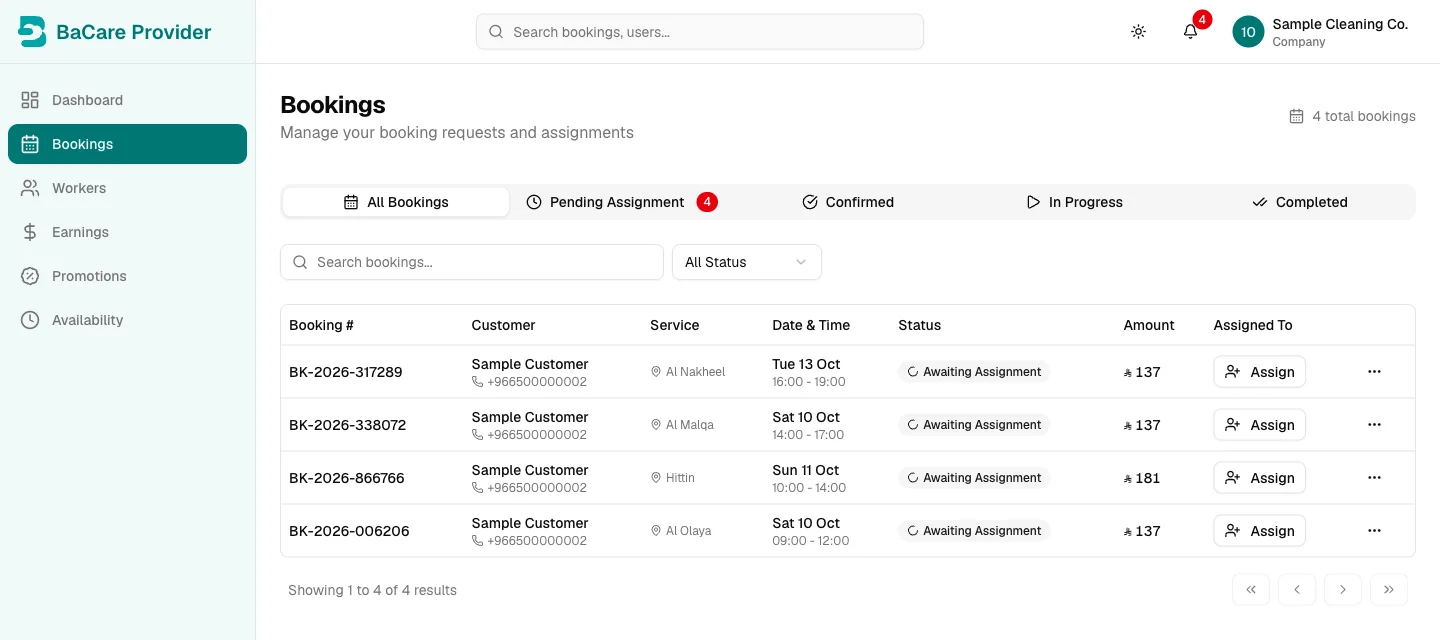Open Sample Cleaning Co. account menu
This screenshot has height=640, width=1440.
click(x=1321, y=32)
